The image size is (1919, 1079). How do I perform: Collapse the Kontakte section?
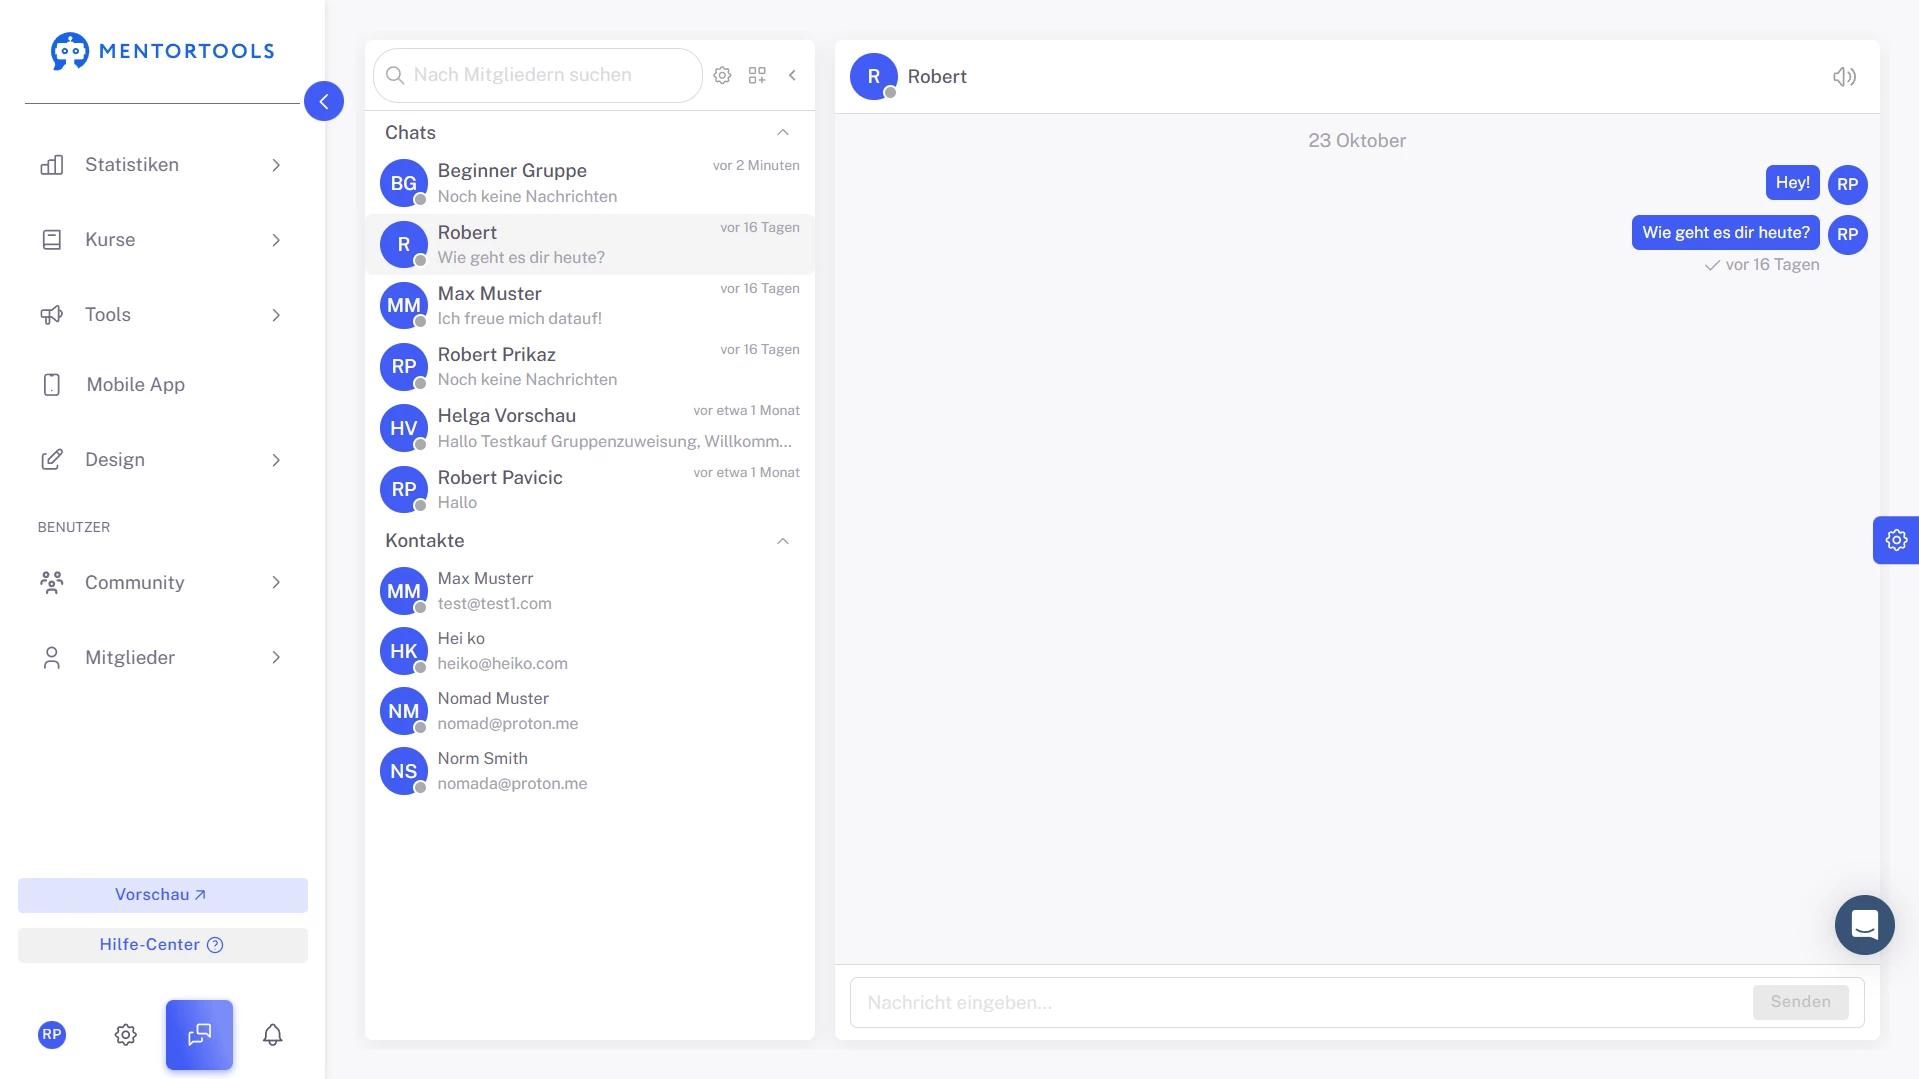[x=782, y=541]
